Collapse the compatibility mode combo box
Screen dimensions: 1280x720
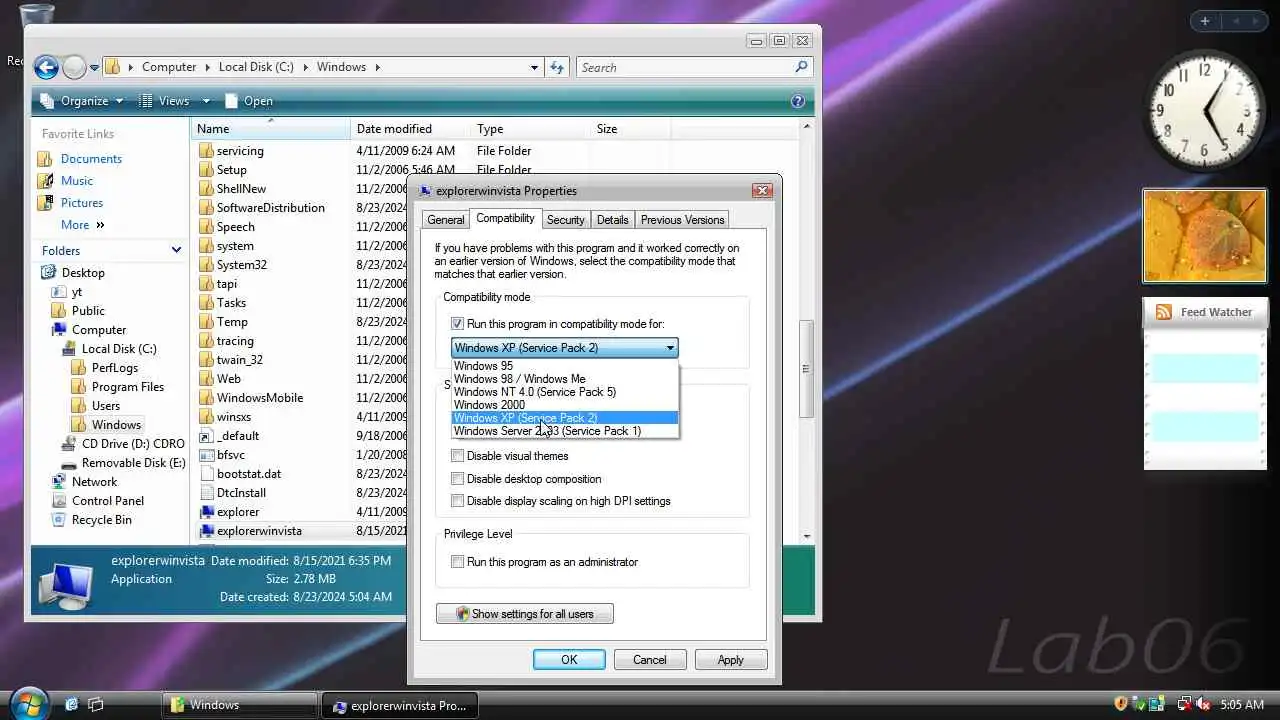(670, 348)
